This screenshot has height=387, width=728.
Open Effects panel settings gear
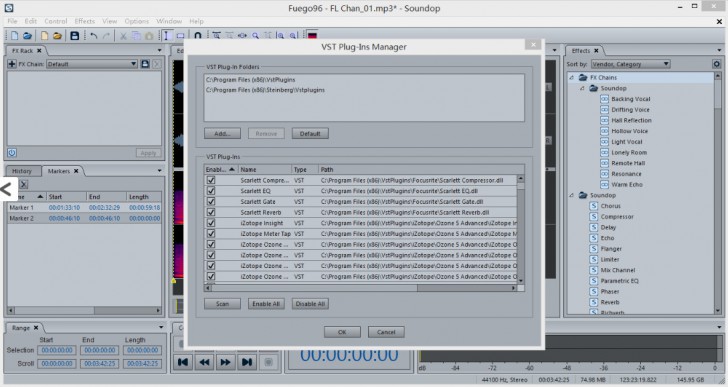[716, 64]
